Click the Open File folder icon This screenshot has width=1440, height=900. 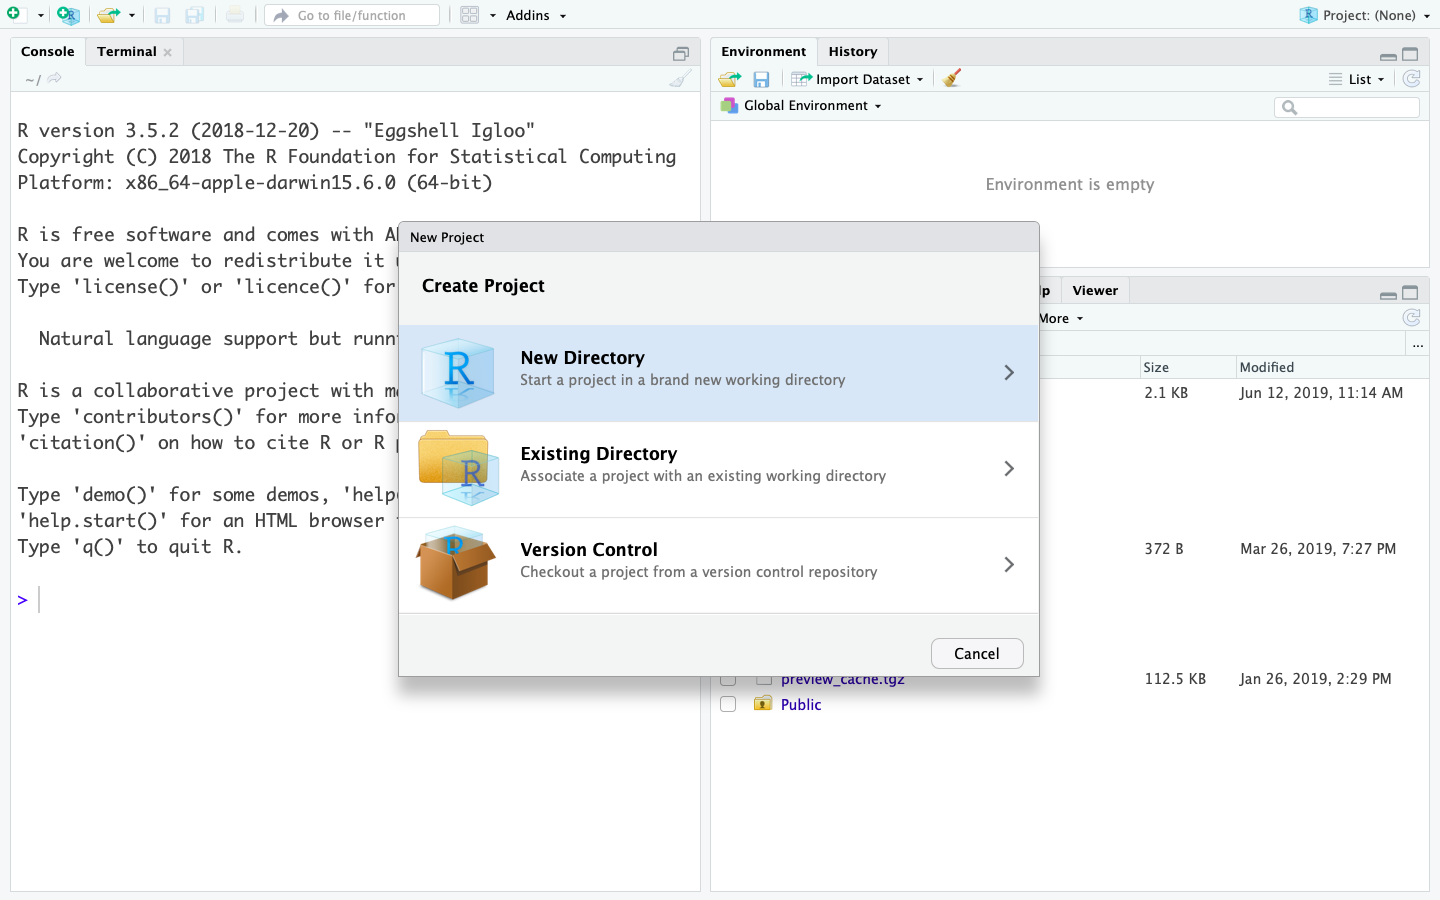(108, 15)
